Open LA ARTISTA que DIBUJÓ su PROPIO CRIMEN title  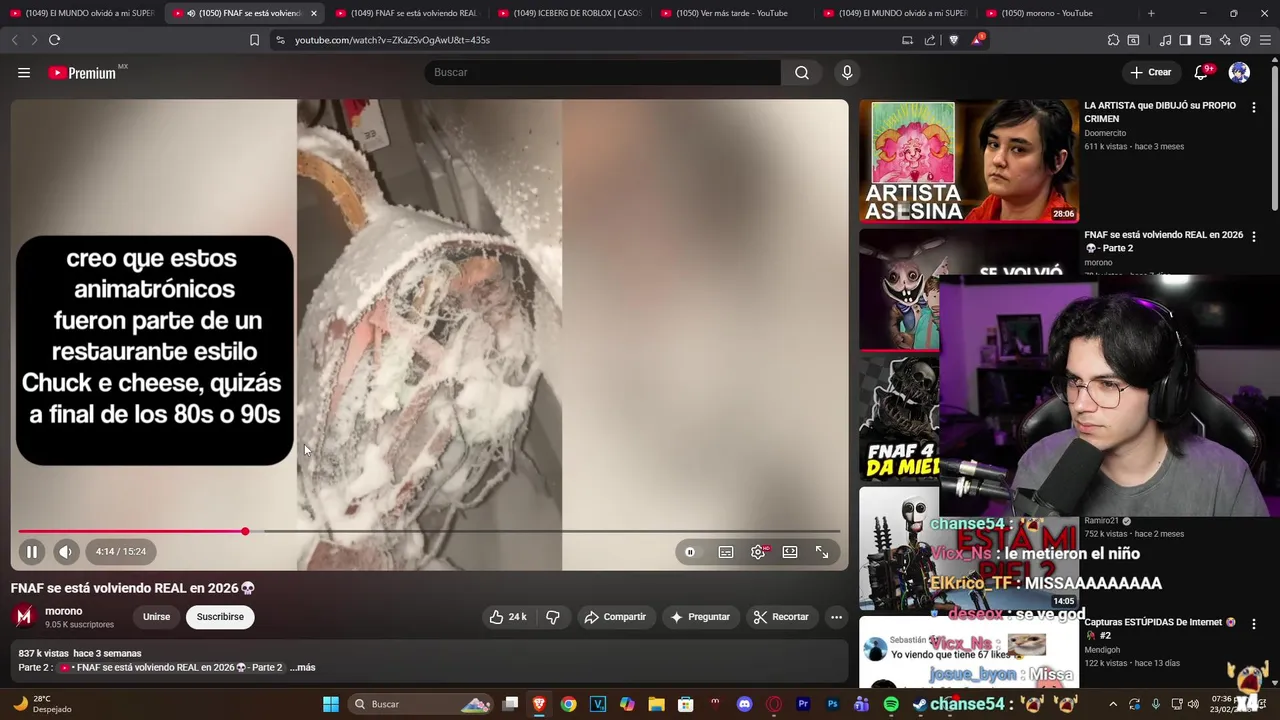point(1160,112)
